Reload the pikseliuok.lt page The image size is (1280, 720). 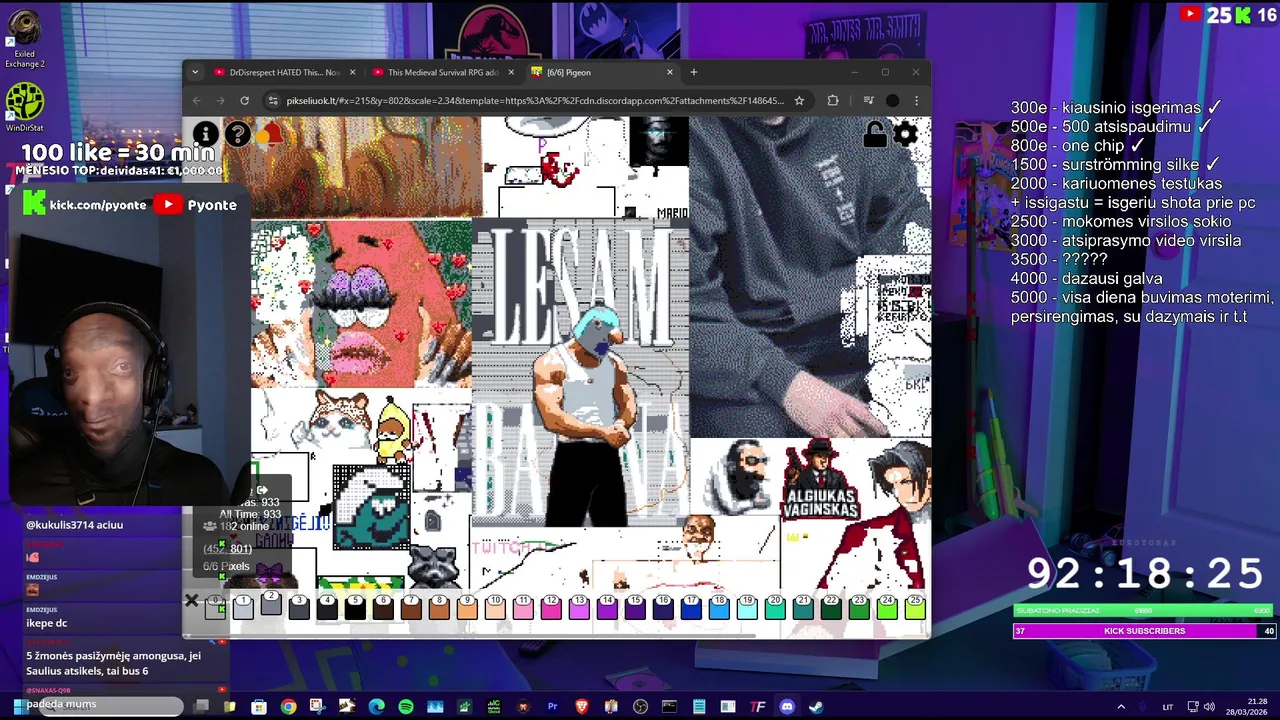point(244,100)
